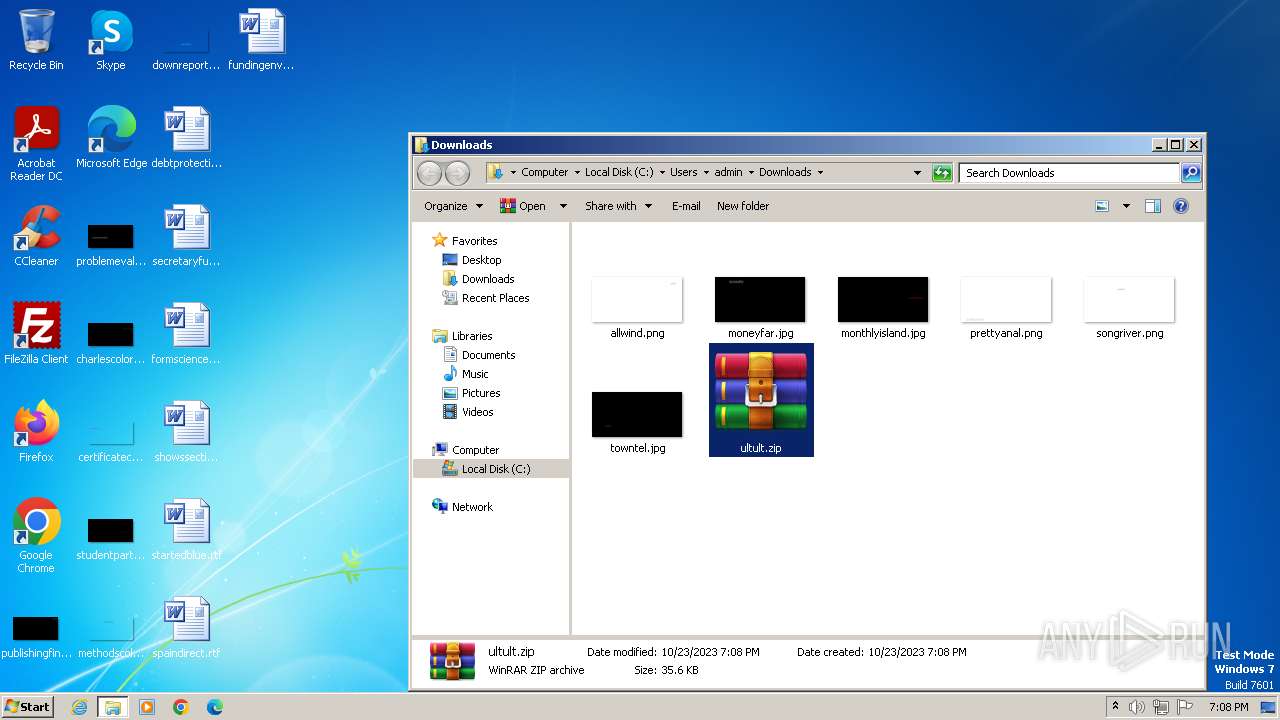1280x720 pixels.
Task: Open the Windows Start menu
Action: [27, 707]
